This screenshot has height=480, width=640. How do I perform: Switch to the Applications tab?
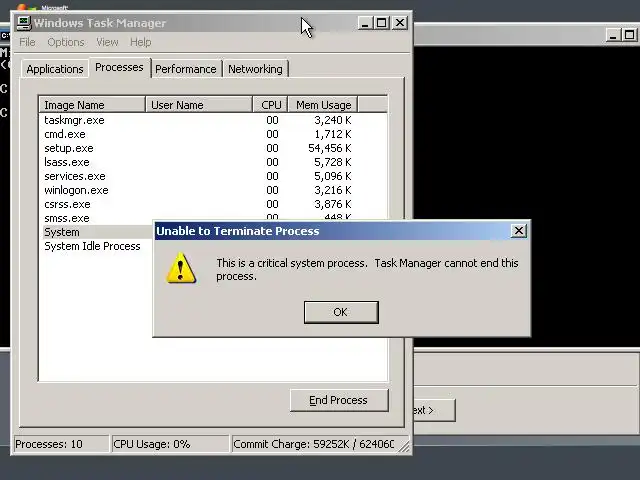pos(55,69)
